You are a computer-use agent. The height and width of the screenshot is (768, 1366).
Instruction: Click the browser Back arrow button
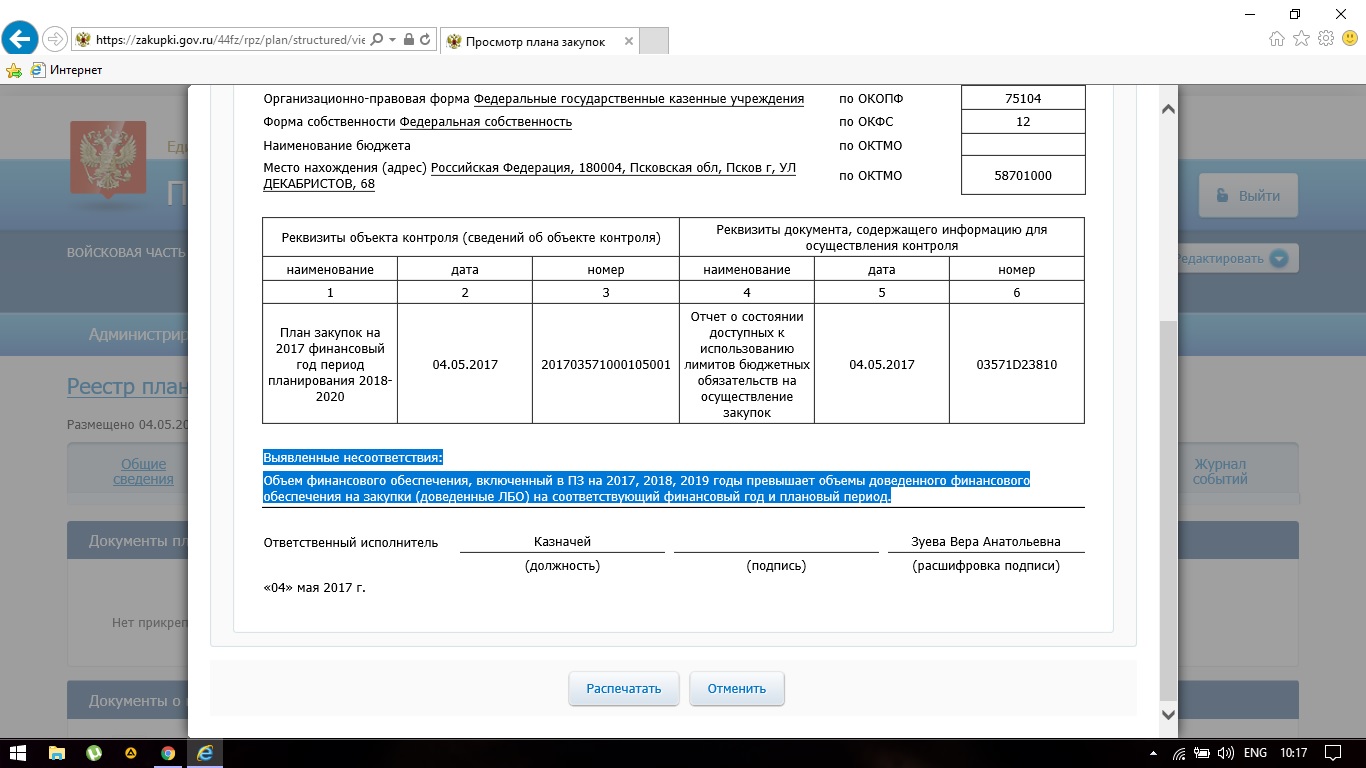click(21, 39)
